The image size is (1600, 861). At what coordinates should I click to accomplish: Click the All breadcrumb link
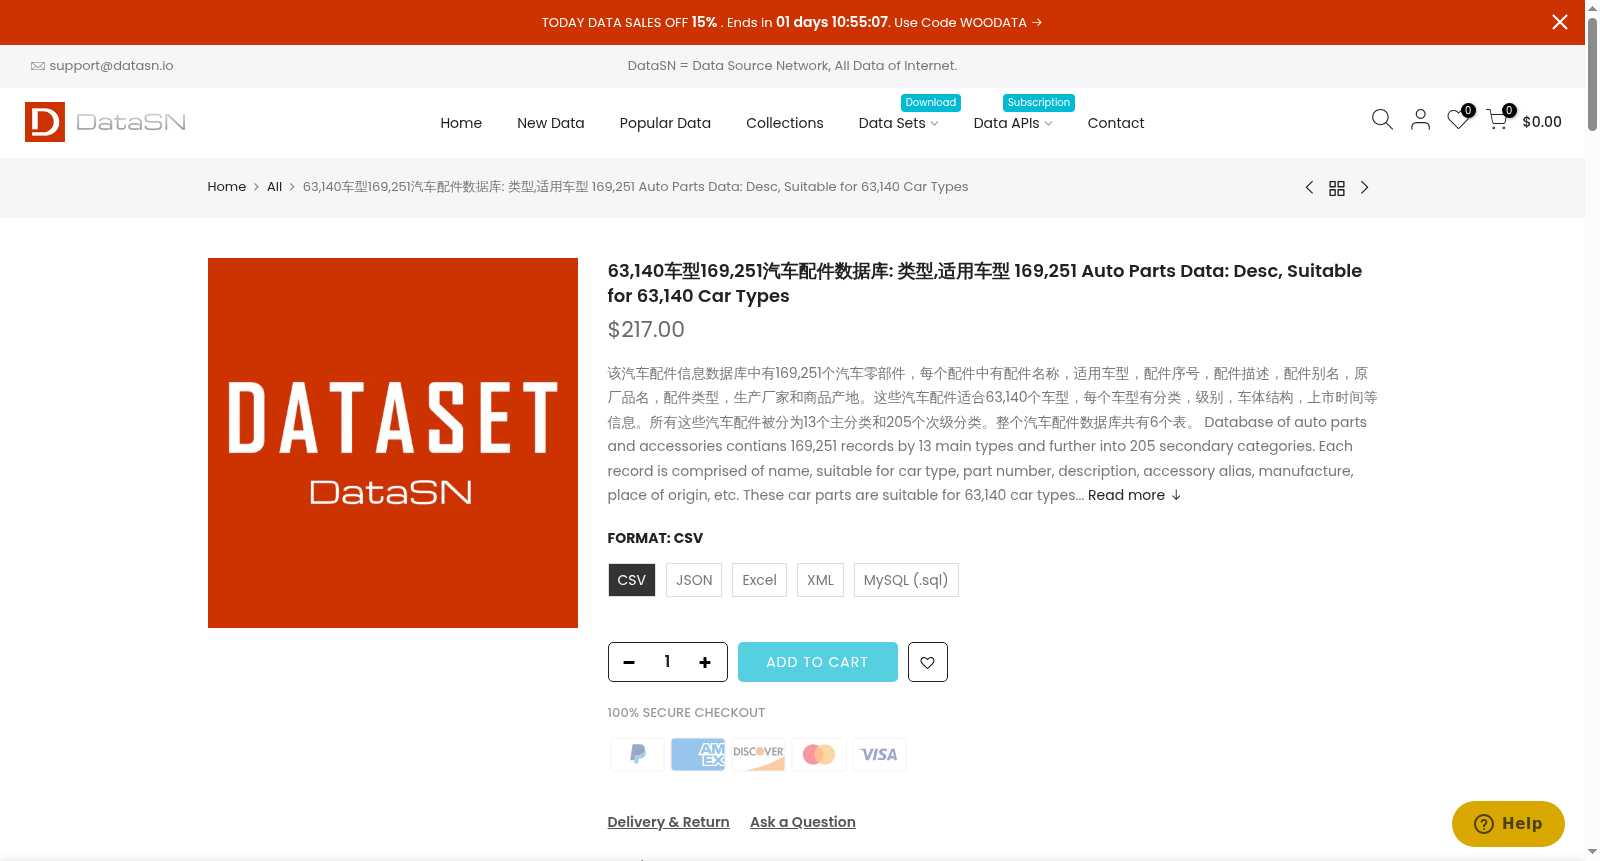[274, 187]
